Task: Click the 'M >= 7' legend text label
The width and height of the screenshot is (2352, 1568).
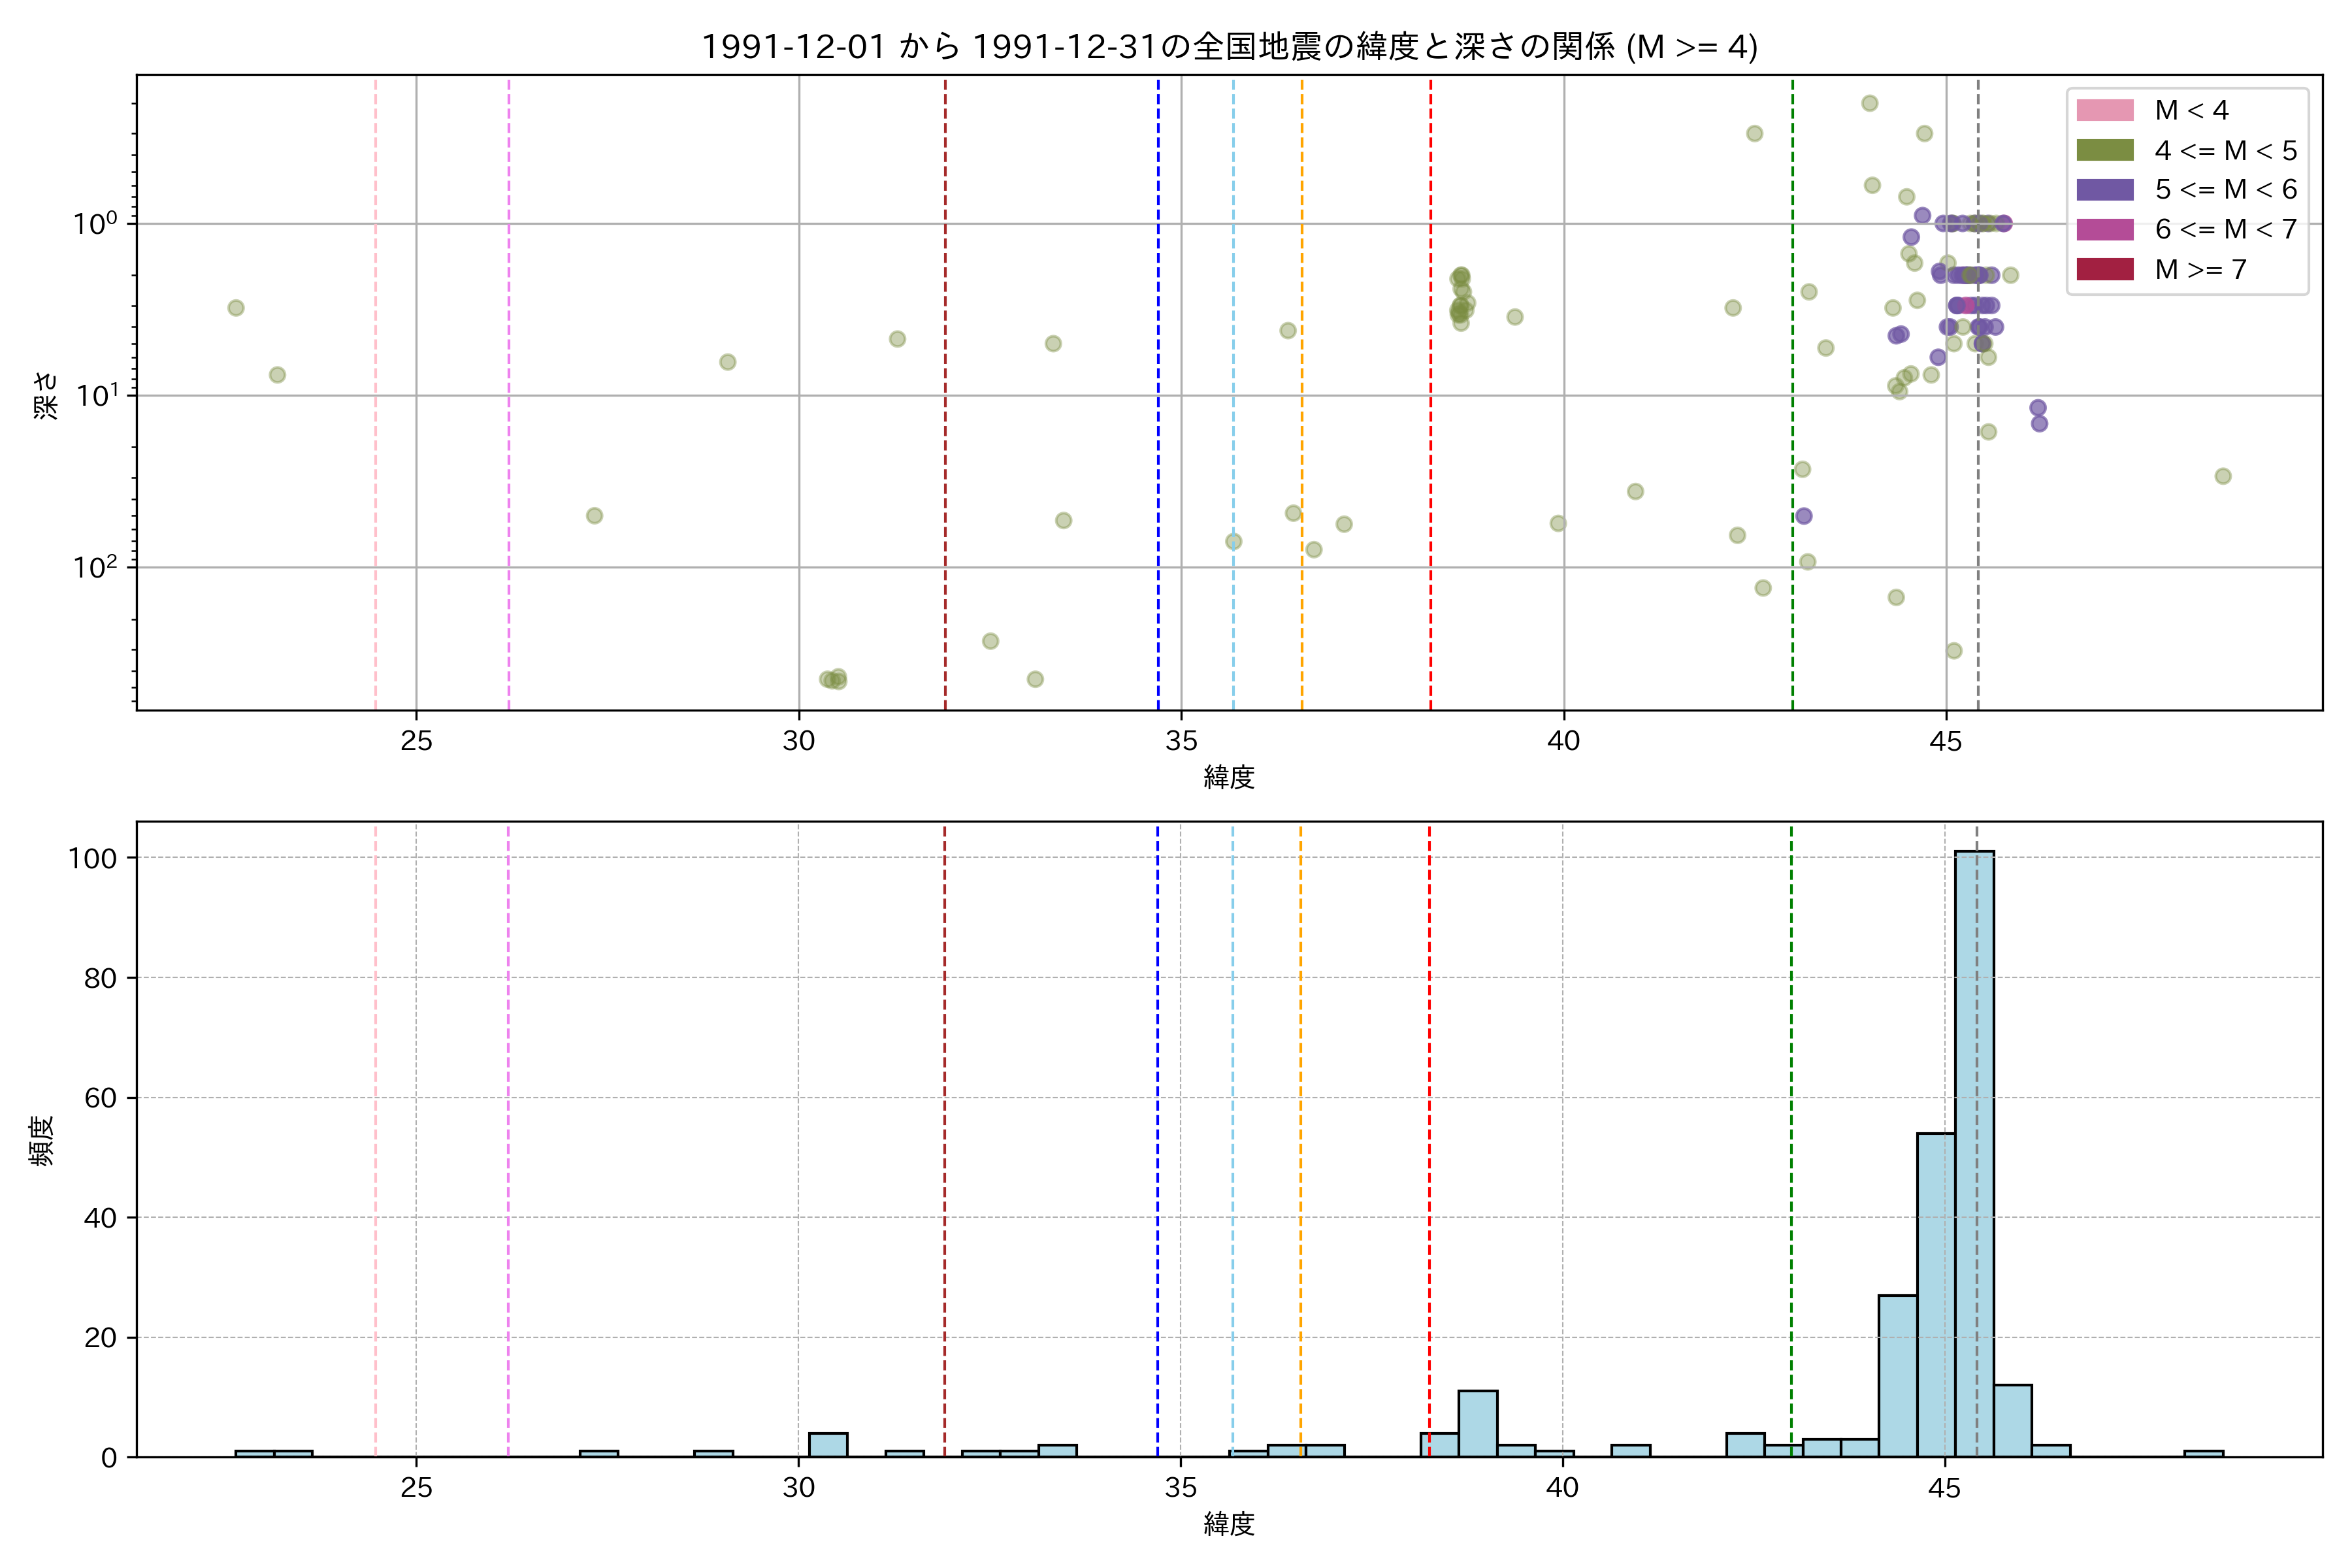Action: tap(2201, 269)
